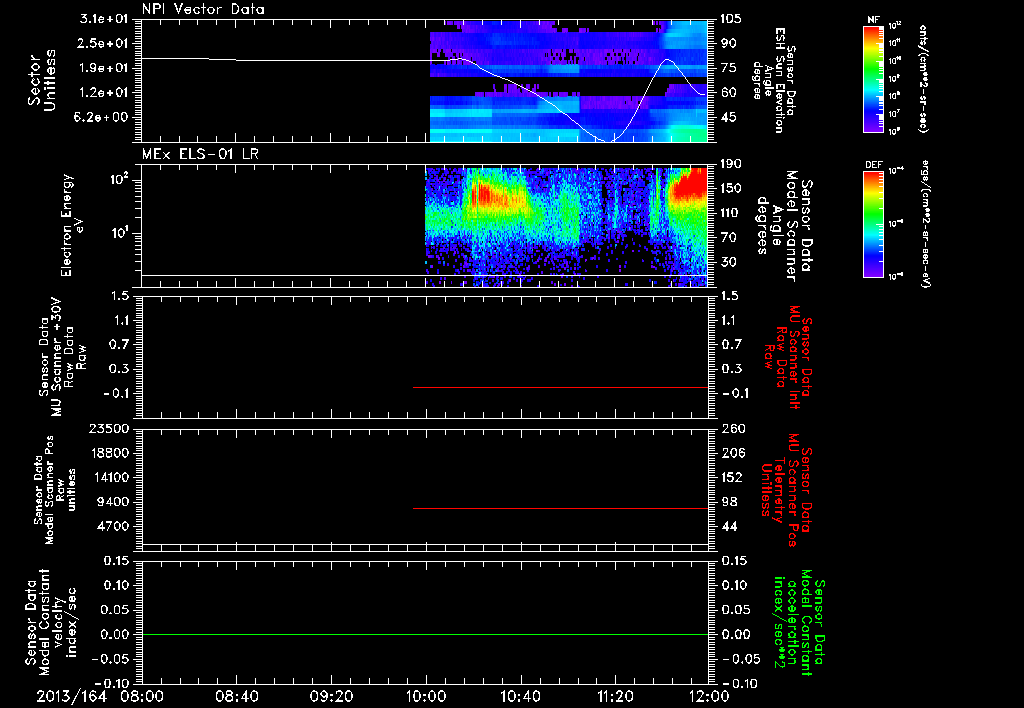
Task: Click the '110' scanner angle tick
Action: coord(731,213)
